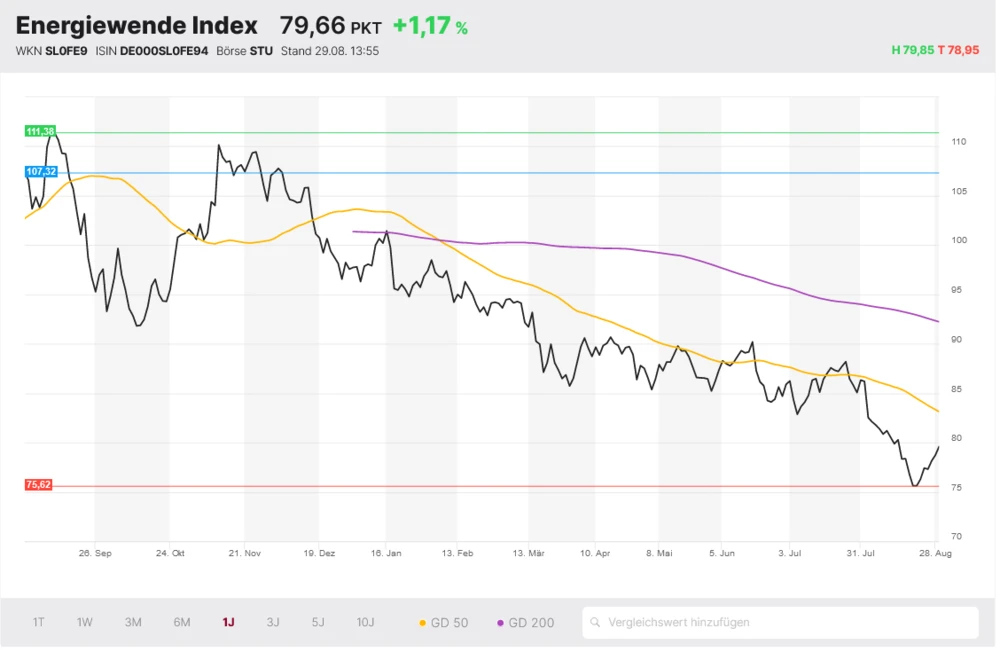Click the ISIN DE000SL0FE94 code
1000x652 pixels.
click(x=164, y=51)
